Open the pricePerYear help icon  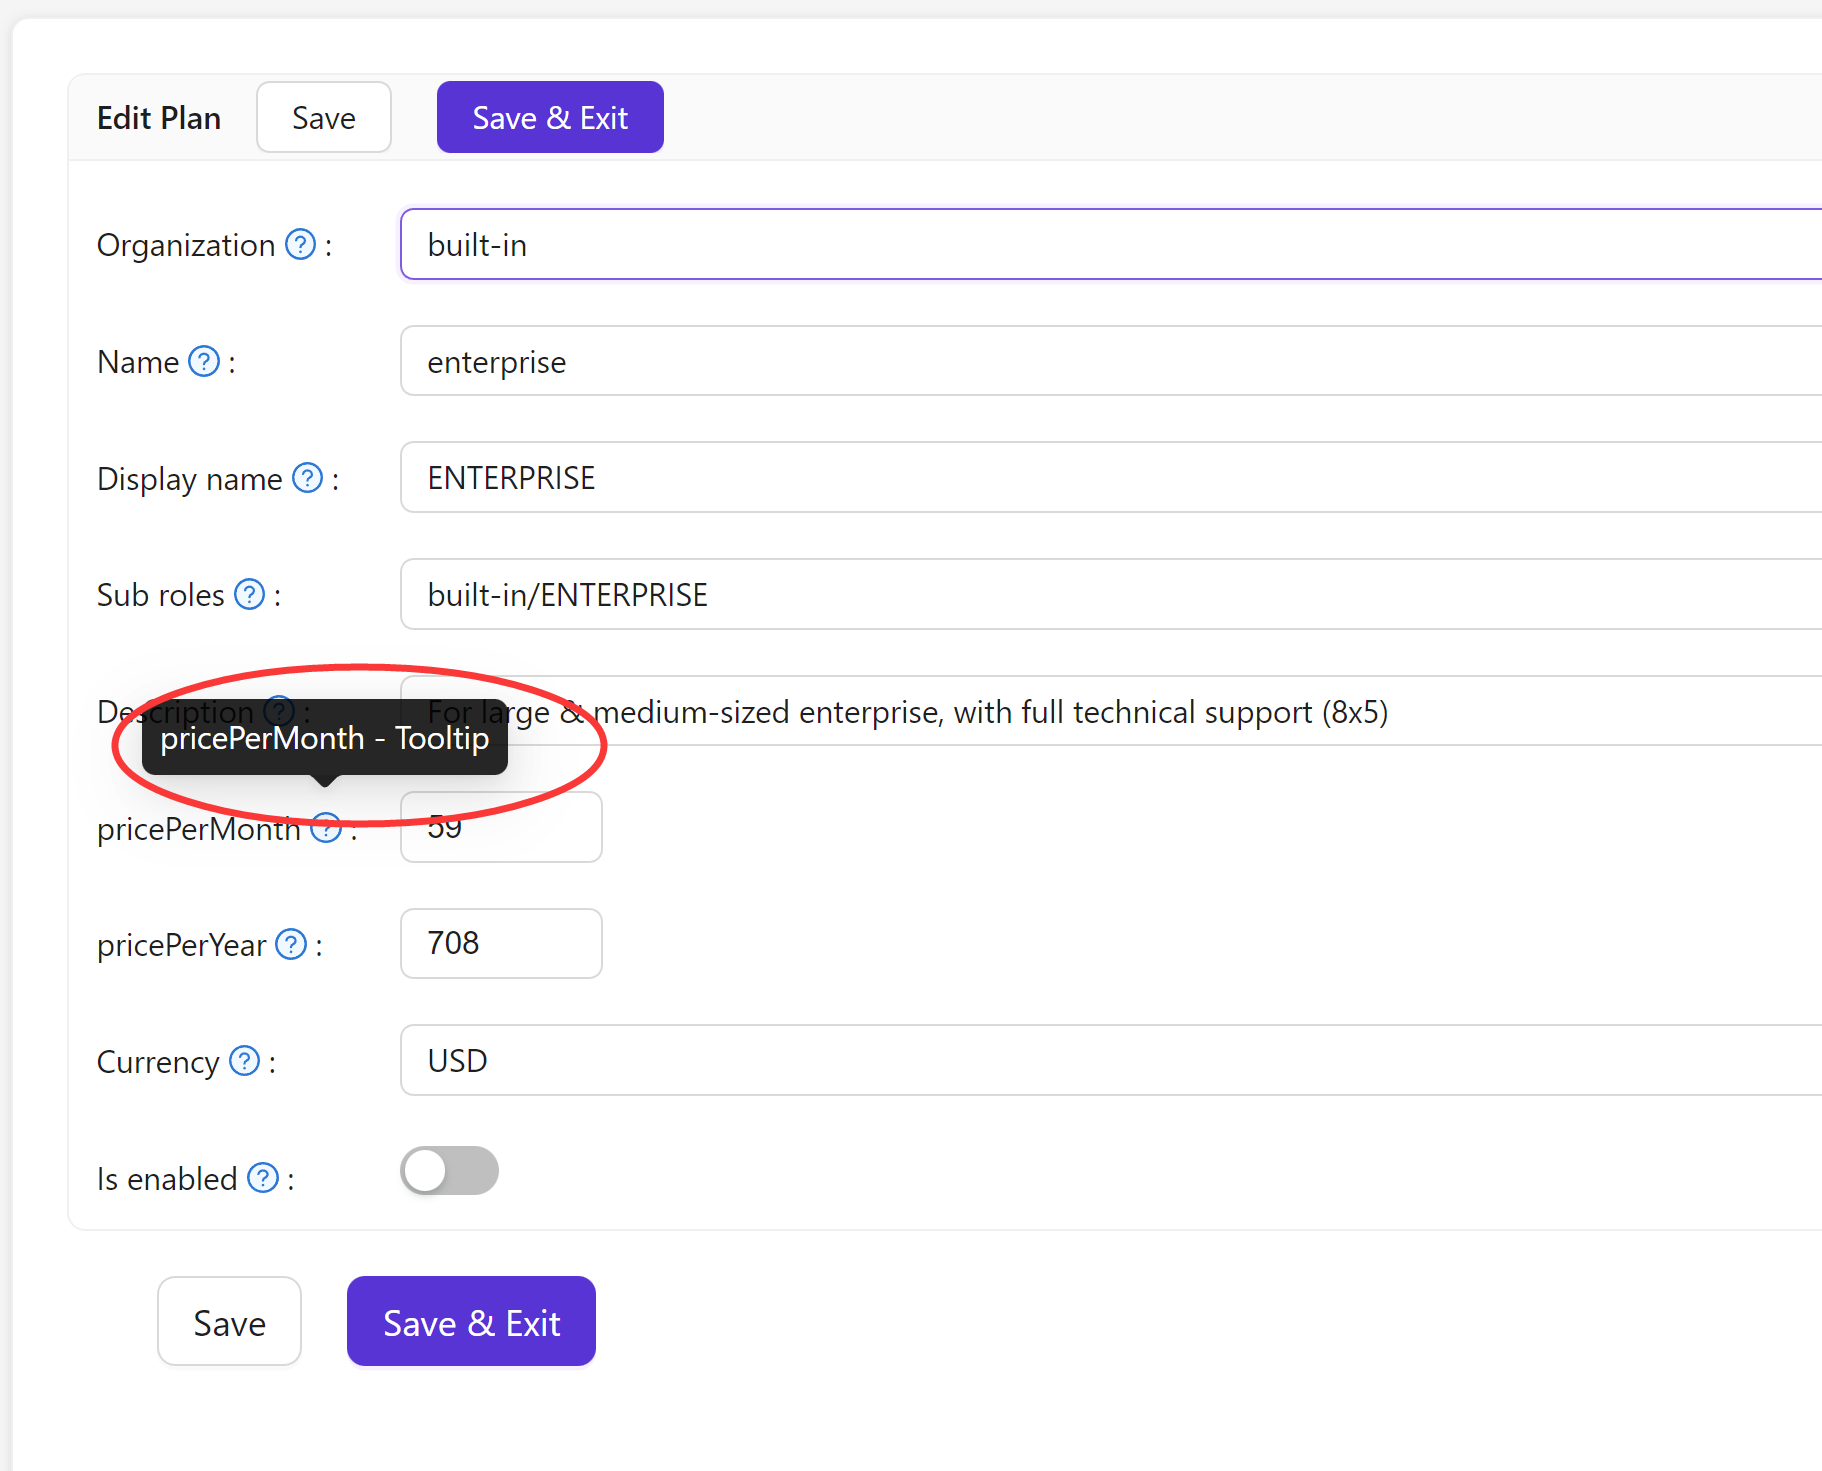tap(290, 944)
